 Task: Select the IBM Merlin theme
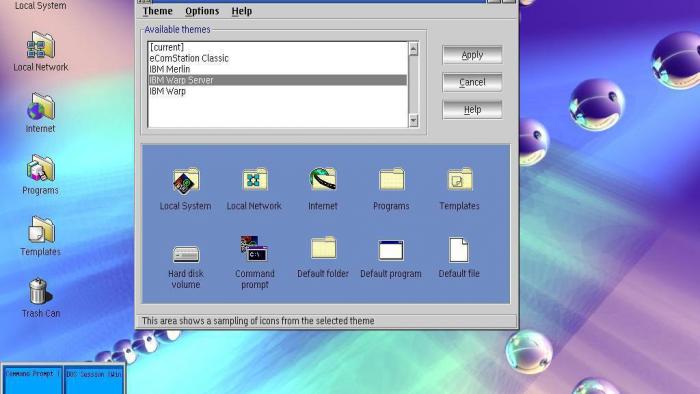[x=278, y=69]
